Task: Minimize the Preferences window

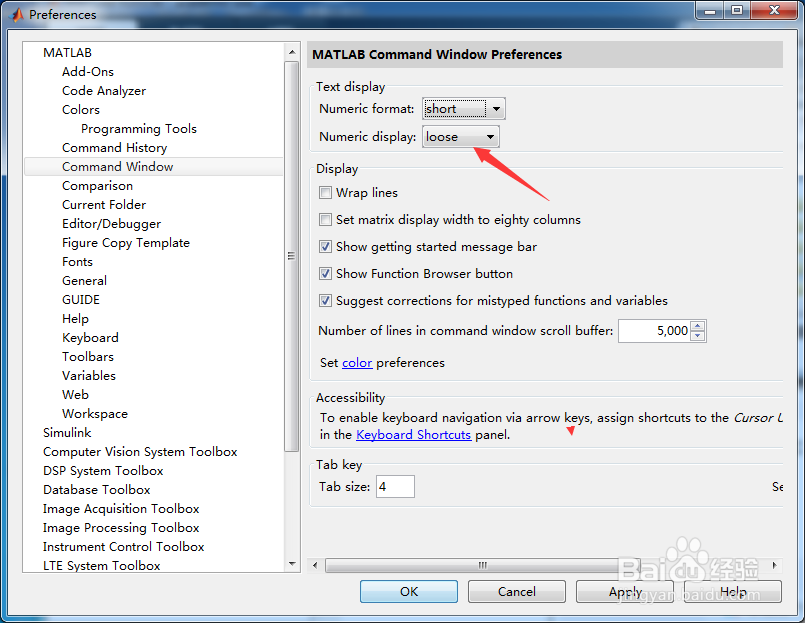Action: coord(710,11)
